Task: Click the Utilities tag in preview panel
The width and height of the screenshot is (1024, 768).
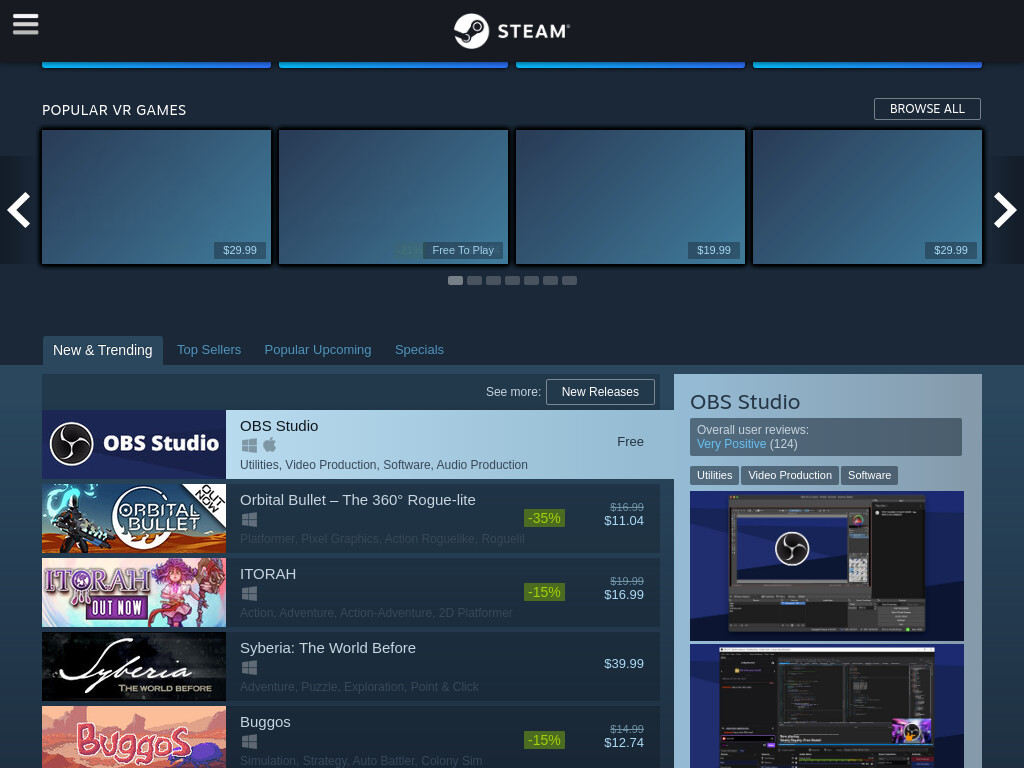Action: (x=714, y=475)
